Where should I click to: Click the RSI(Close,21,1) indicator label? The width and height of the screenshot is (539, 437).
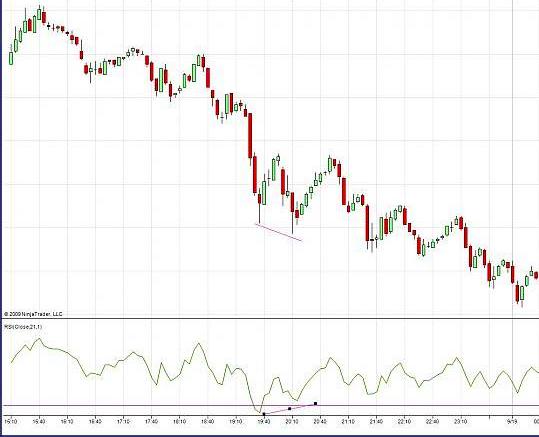coord(23,327)
